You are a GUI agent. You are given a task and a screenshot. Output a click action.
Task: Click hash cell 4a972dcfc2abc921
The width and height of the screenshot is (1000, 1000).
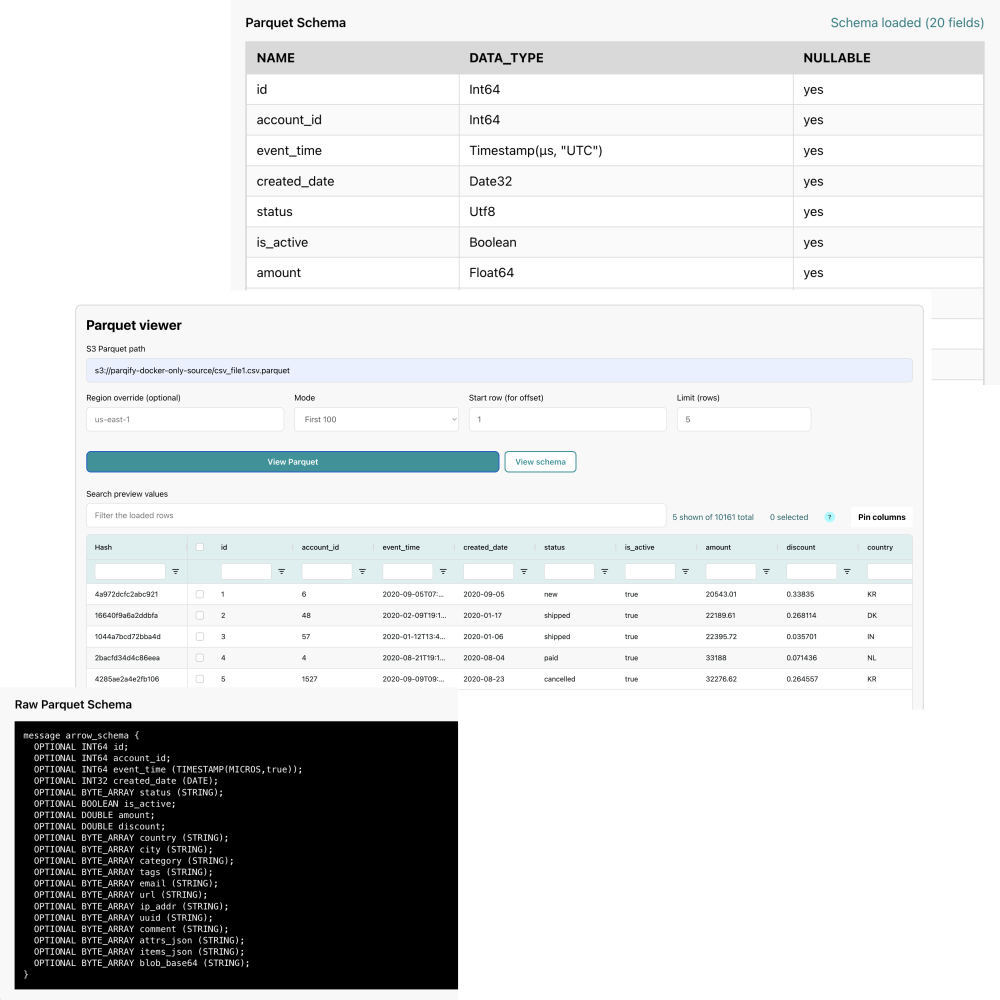click(126, 594)
